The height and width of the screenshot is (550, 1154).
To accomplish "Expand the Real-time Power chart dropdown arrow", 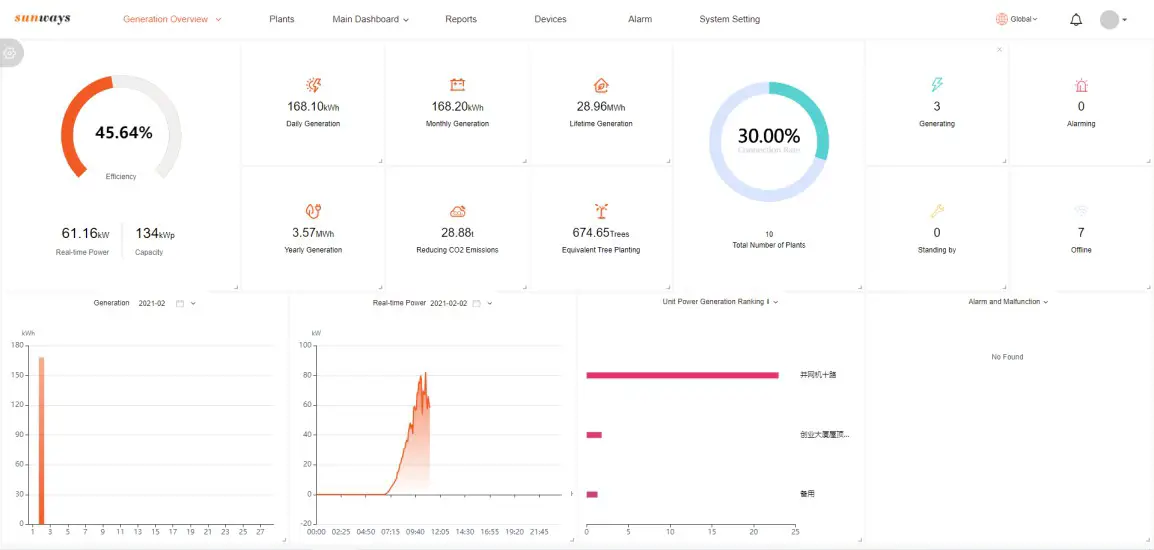I will click(489, 303).
